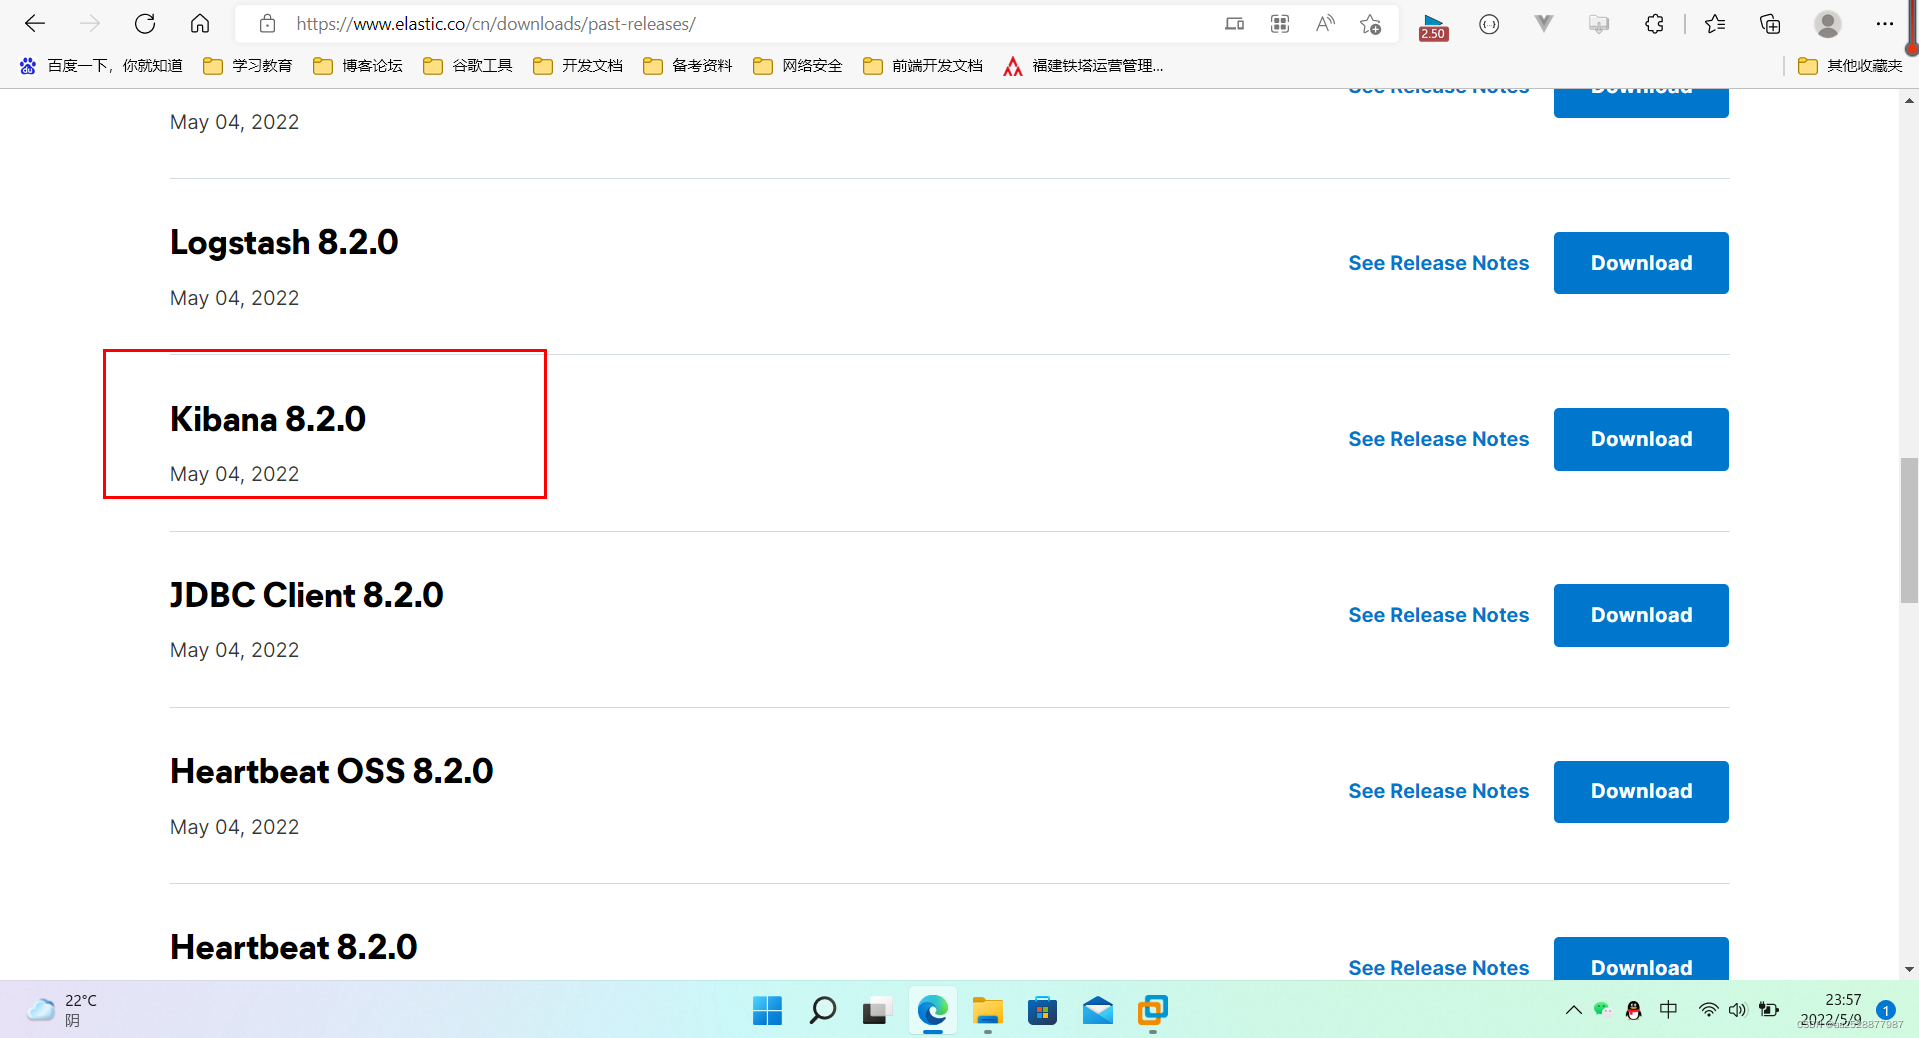Download Kibana 8.2.0
The width and height of the screenshot is (1919, 1038).
click(1641, 439)
